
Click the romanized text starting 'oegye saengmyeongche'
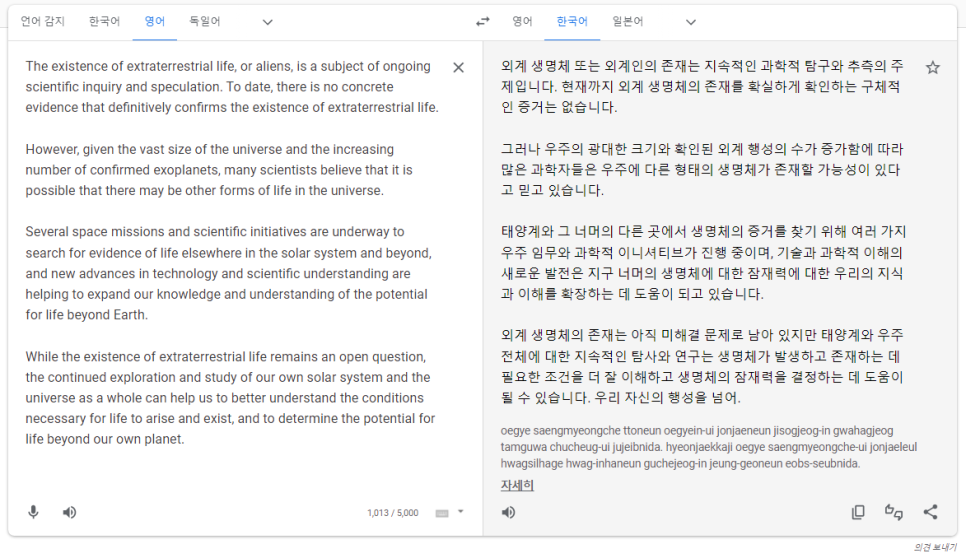[x=708, y=447]
